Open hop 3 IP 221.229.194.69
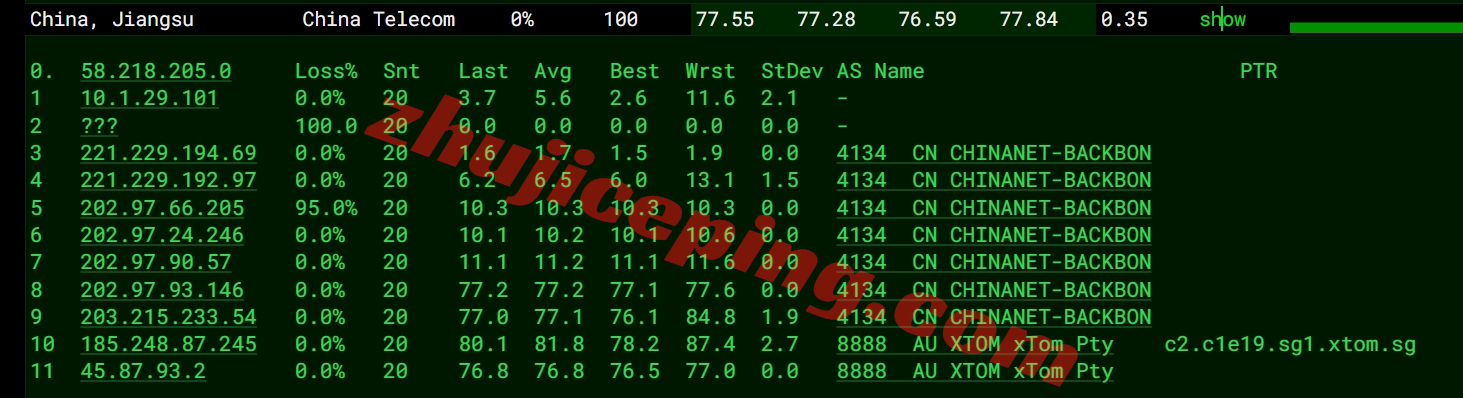1463x398 pixels. coord(168,153)
